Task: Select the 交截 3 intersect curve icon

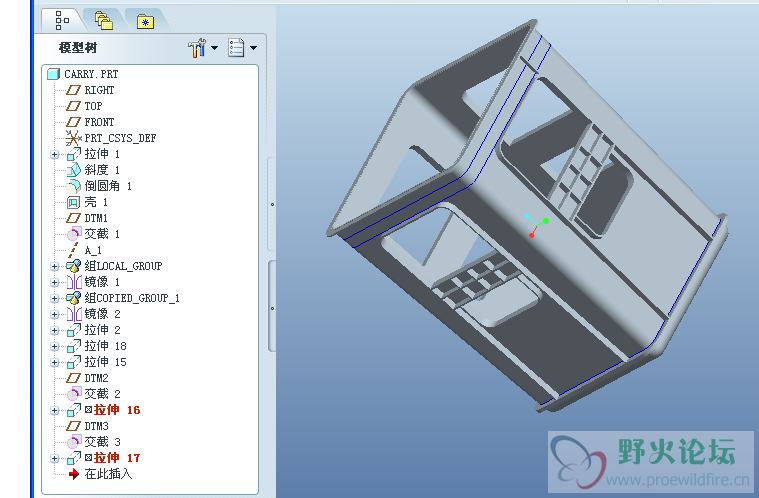Action: click(73, 442)
